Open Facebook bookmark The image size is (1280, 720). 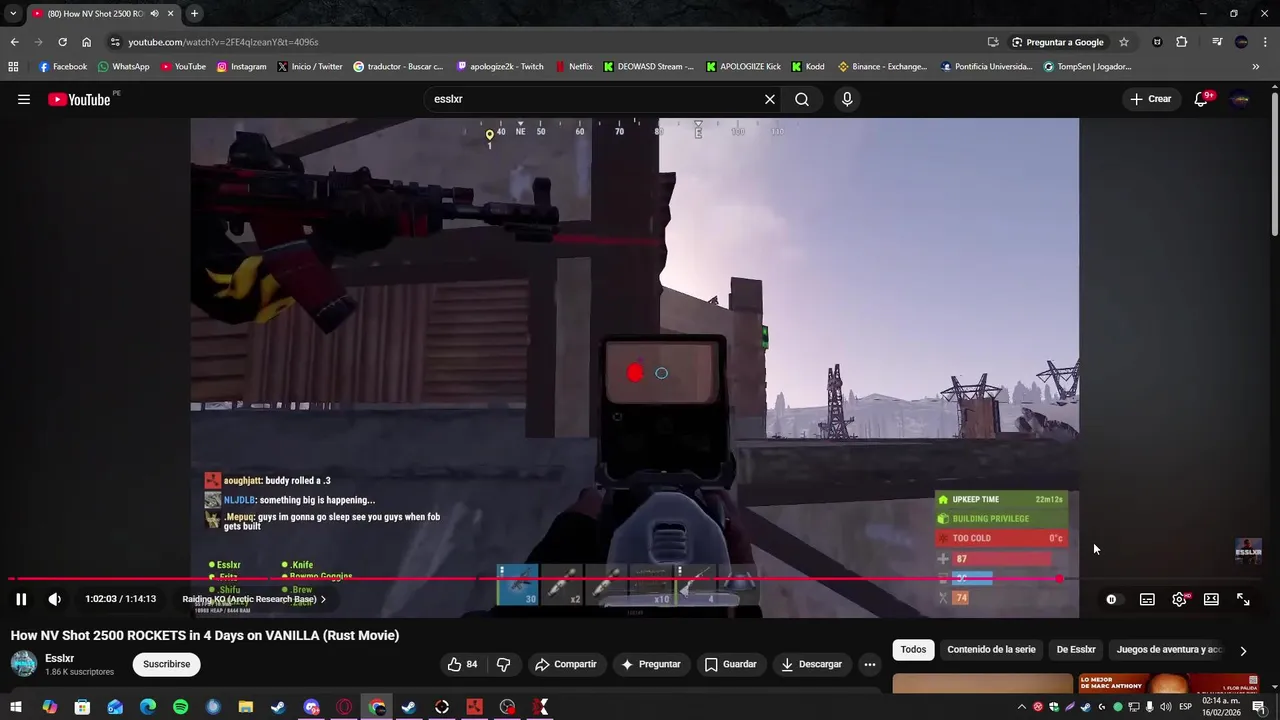pos(63,67)
